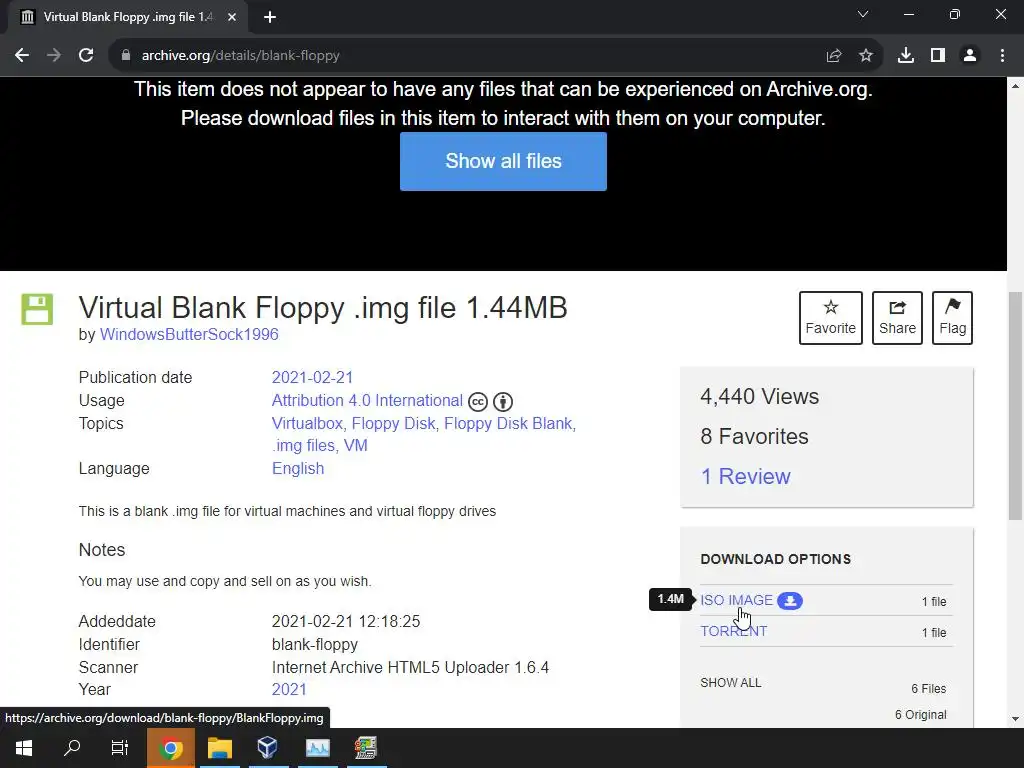Click the browser forward arrow

click(54, 56)
